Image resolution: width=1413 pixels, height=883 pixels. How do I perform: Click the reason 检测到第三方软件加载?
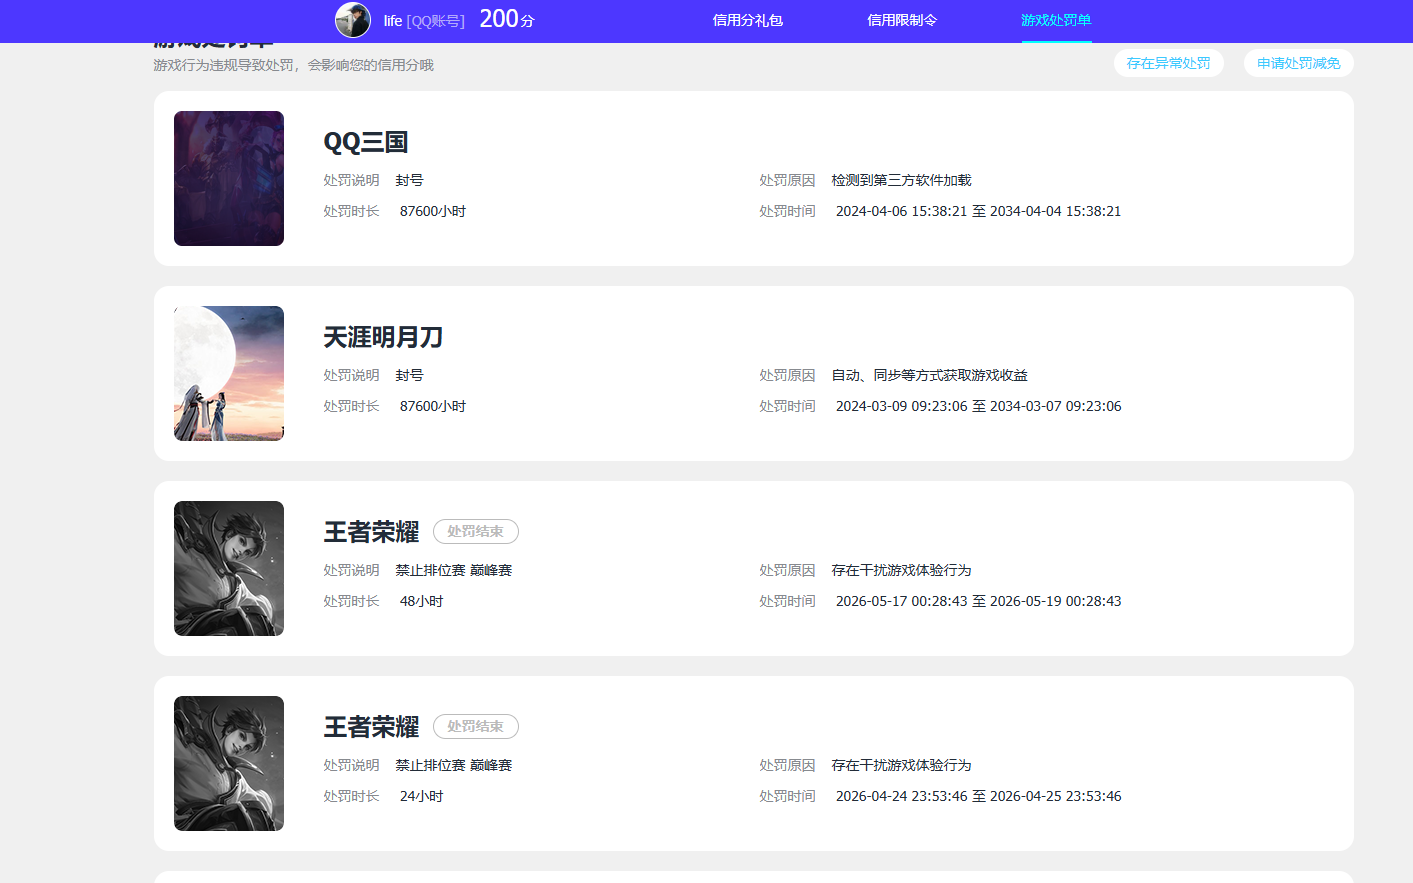pos(902,180)
